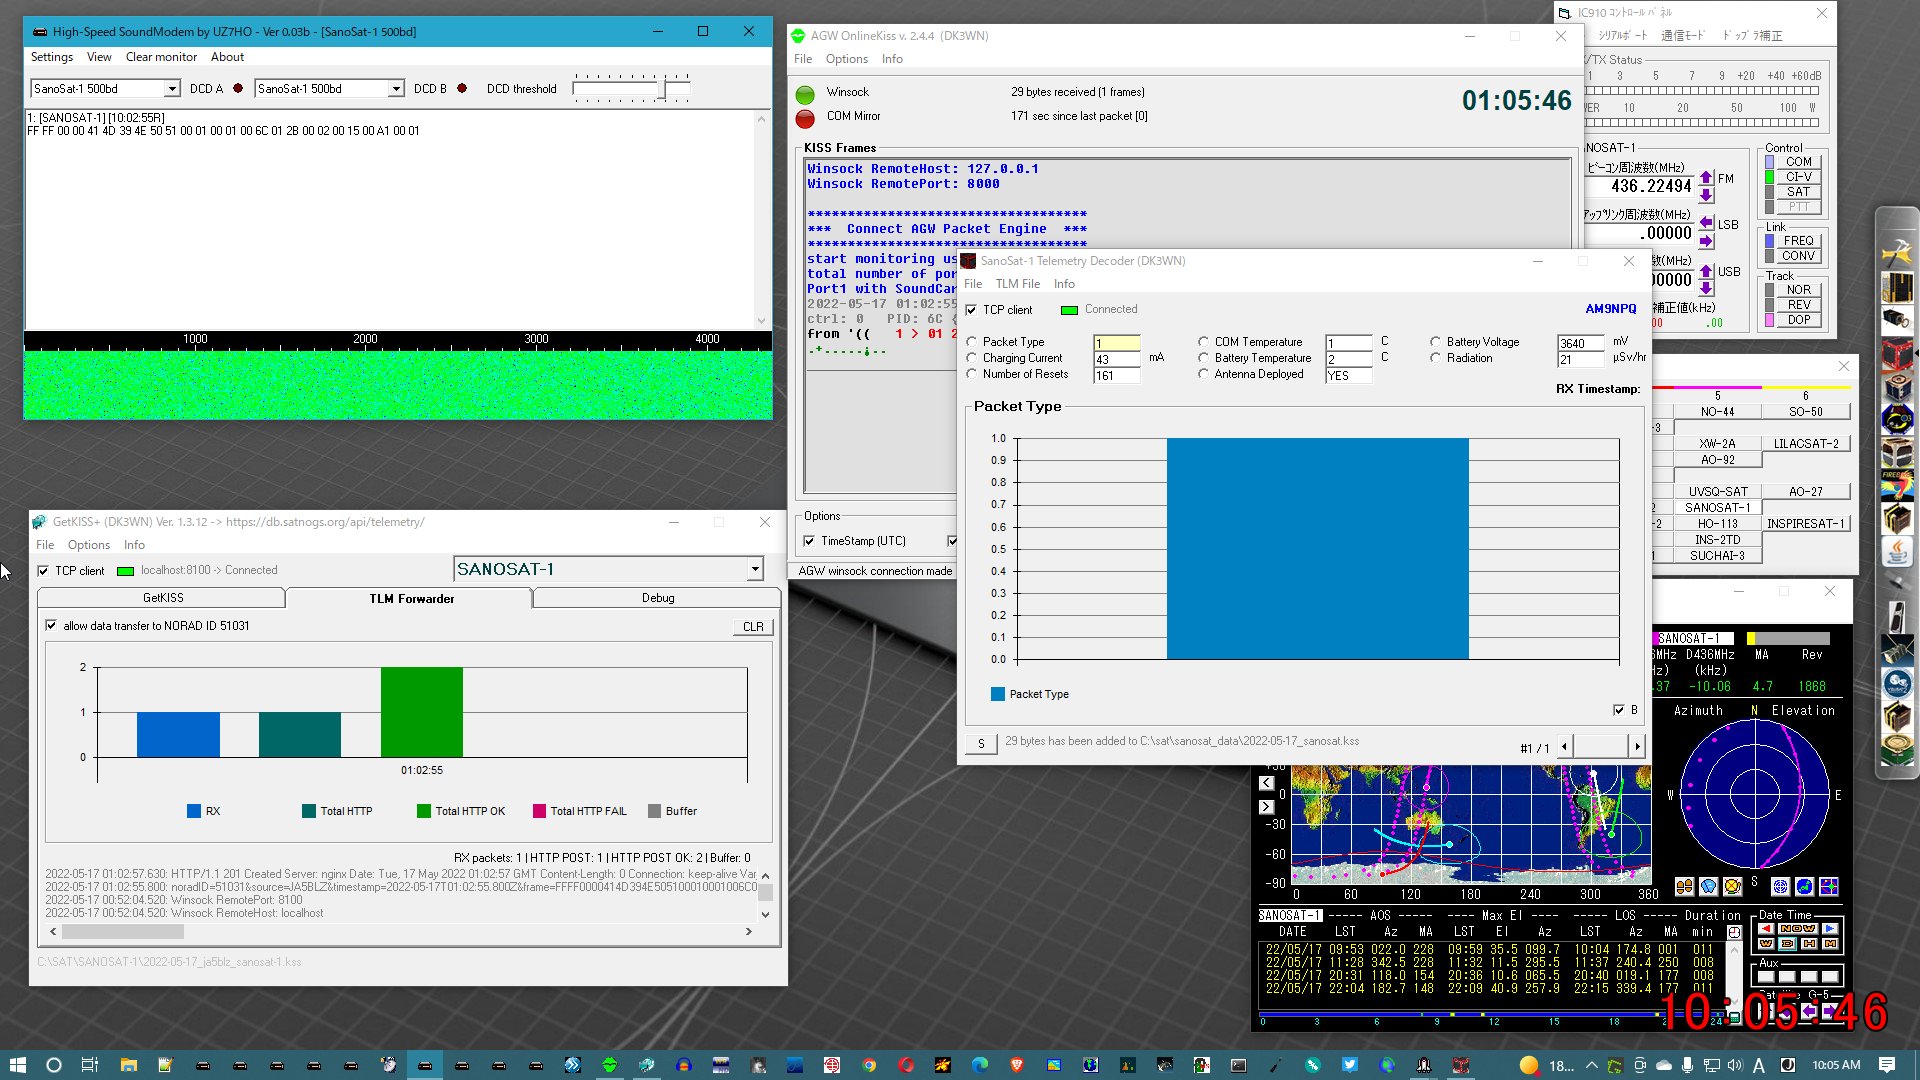The width and height of the screenshot is (1920, 1080).
Task: Select the Charging Current radio button
Action: 972,358
